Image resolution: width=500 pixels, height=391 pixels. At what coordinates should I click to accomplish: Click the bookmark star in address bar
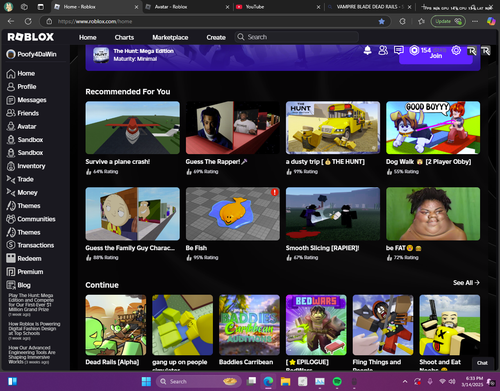pyautogui.click(x=382, y=21)
